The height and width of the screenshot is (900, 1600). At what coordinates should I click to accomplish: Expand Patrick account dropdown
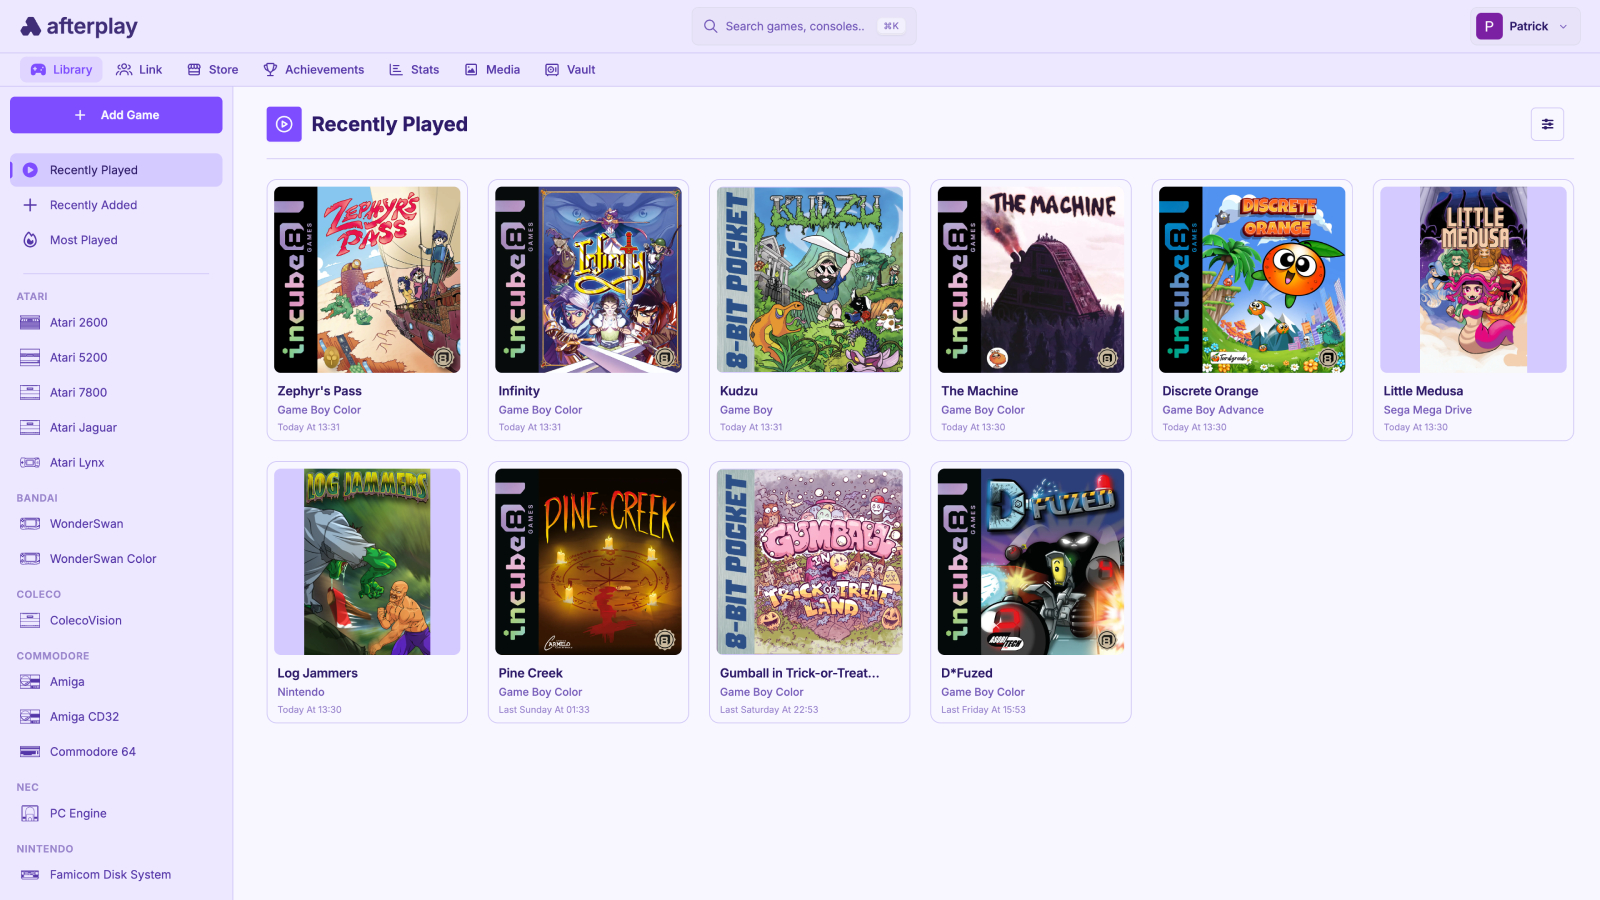click(1526, 26)
